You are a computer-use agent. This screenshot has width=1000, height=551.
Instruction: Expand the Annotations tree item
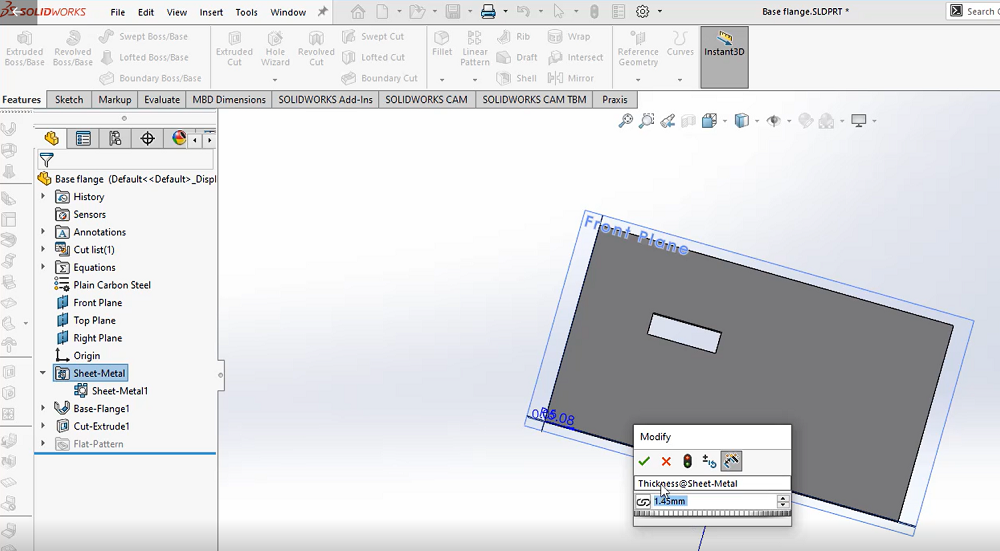click(x=43, y=231)
